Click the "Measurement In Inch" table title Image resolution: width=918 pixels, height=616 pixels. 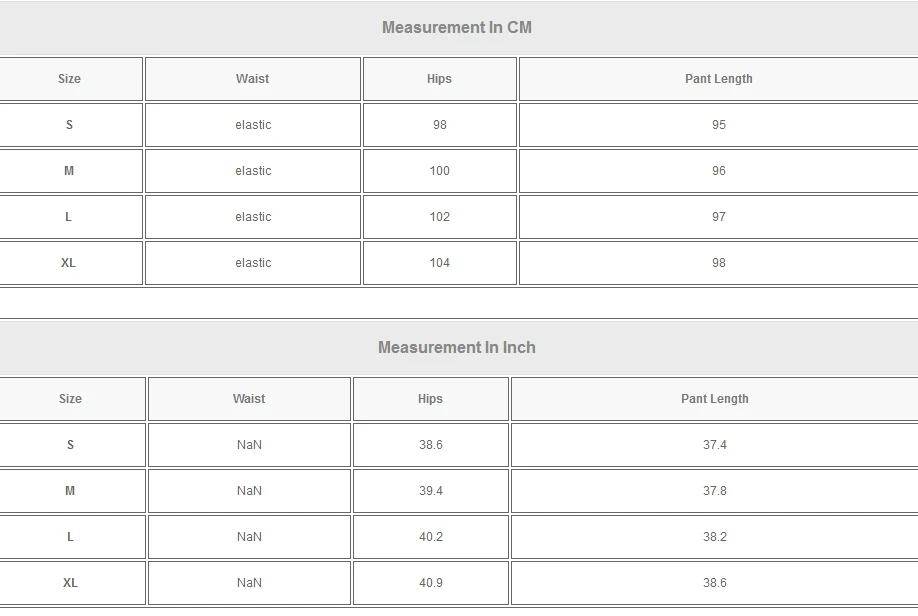[457, 348]
